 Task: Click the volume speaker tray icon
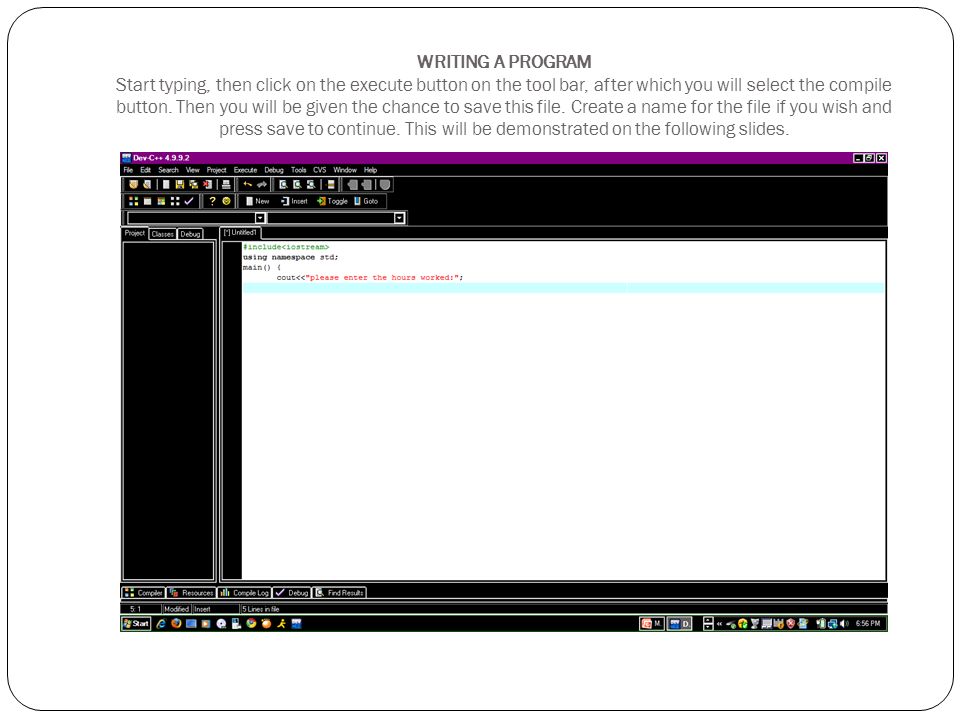844,624
